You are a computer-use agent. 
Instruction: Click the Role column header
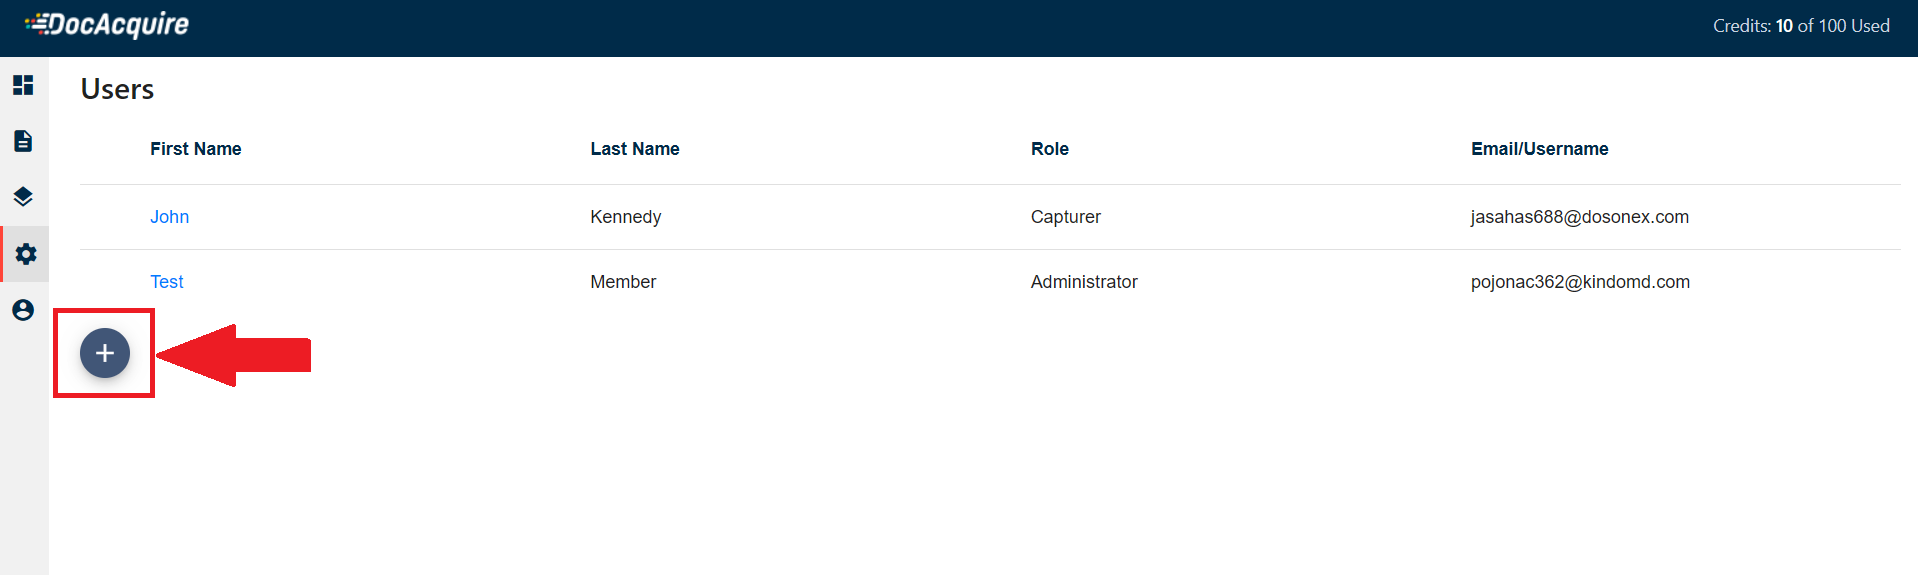1049,149
